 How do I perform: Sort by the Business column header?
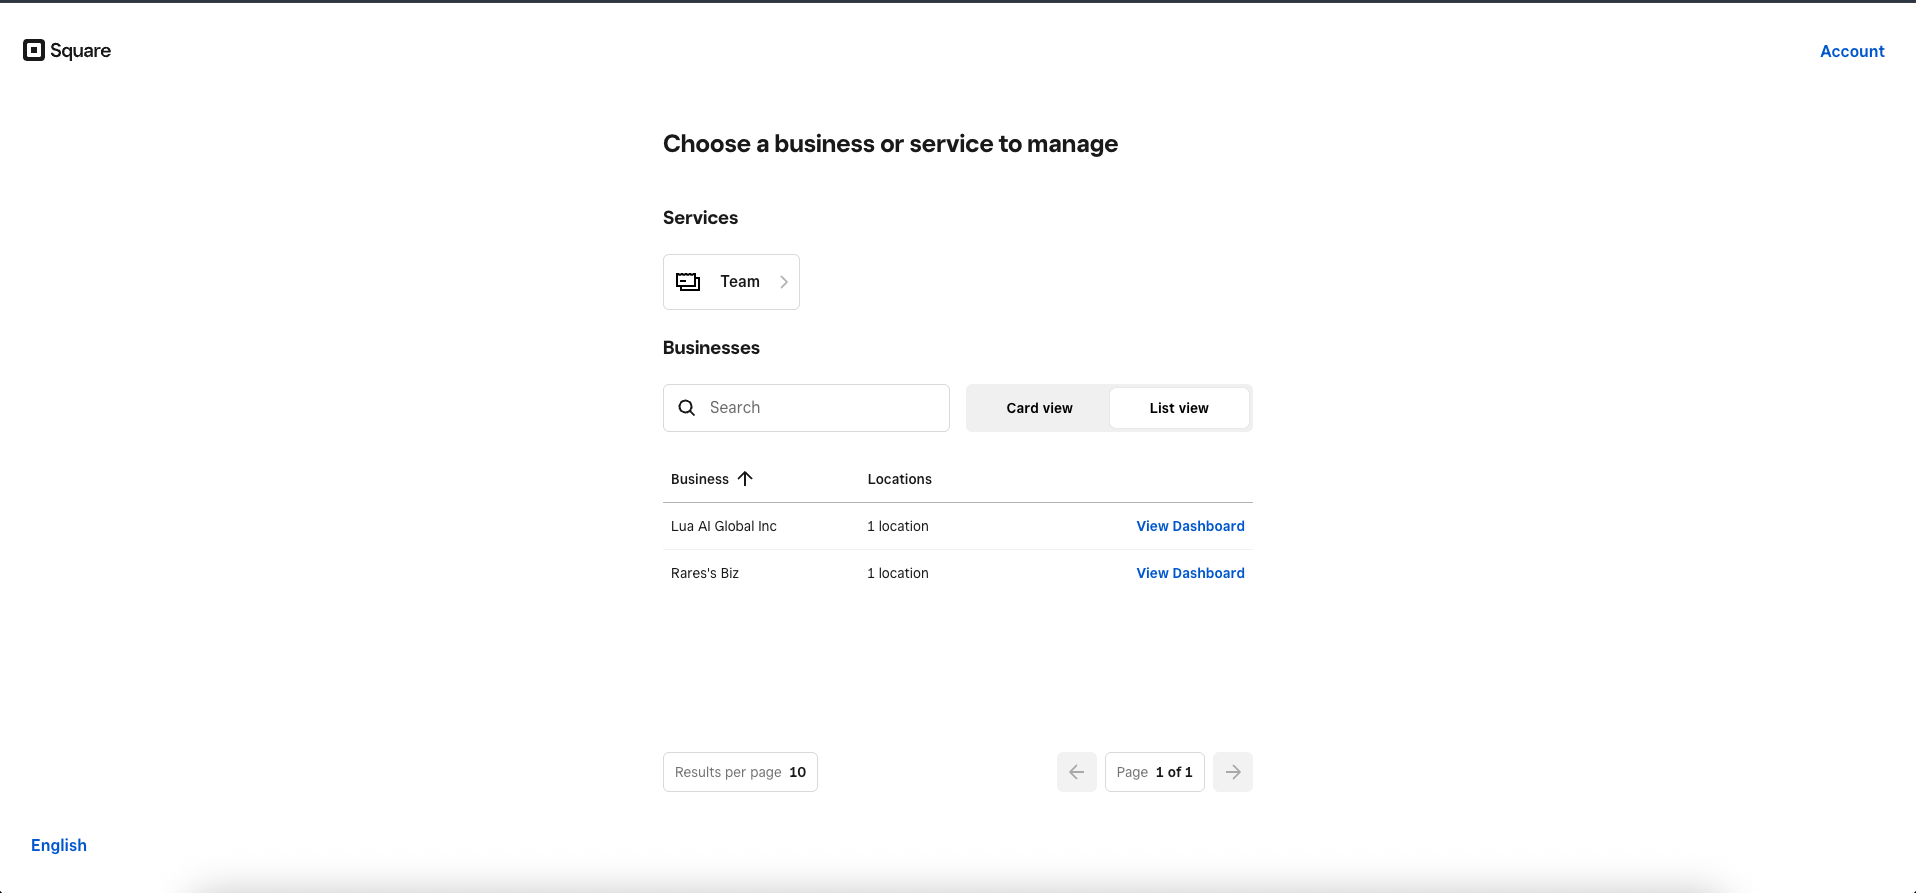700,479
